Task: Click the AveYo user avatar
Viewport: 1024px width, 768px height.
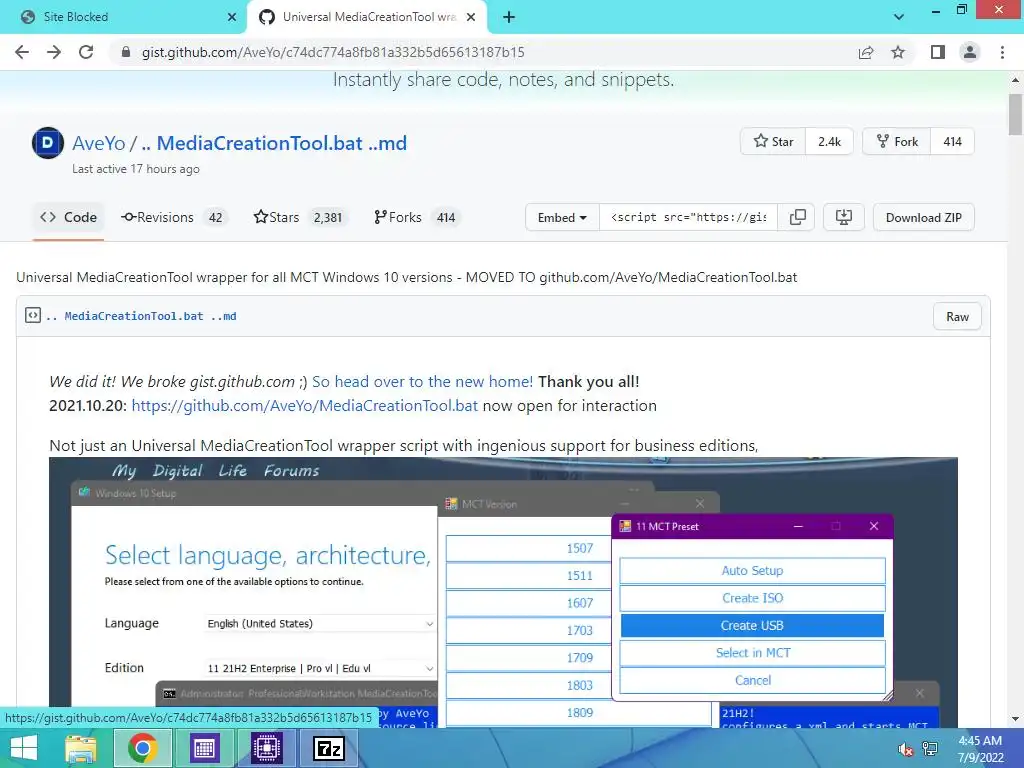Action: pyautogui.click(x=48, y=143)
